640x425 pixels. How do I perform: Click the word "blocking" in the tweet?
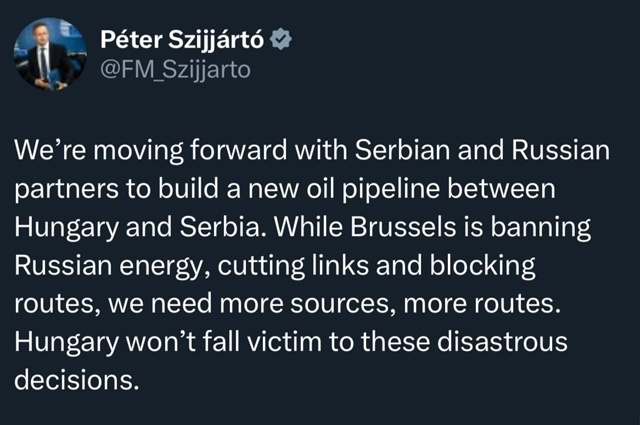482,266
